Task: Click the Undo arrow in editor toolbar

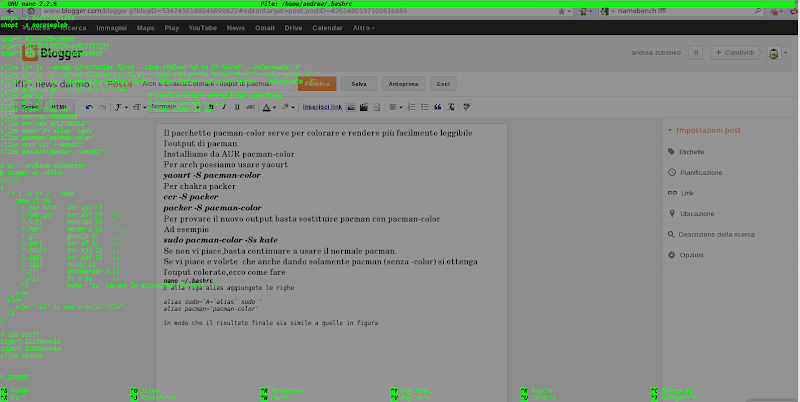Action: pyautogui.click(x=89, y=107)
